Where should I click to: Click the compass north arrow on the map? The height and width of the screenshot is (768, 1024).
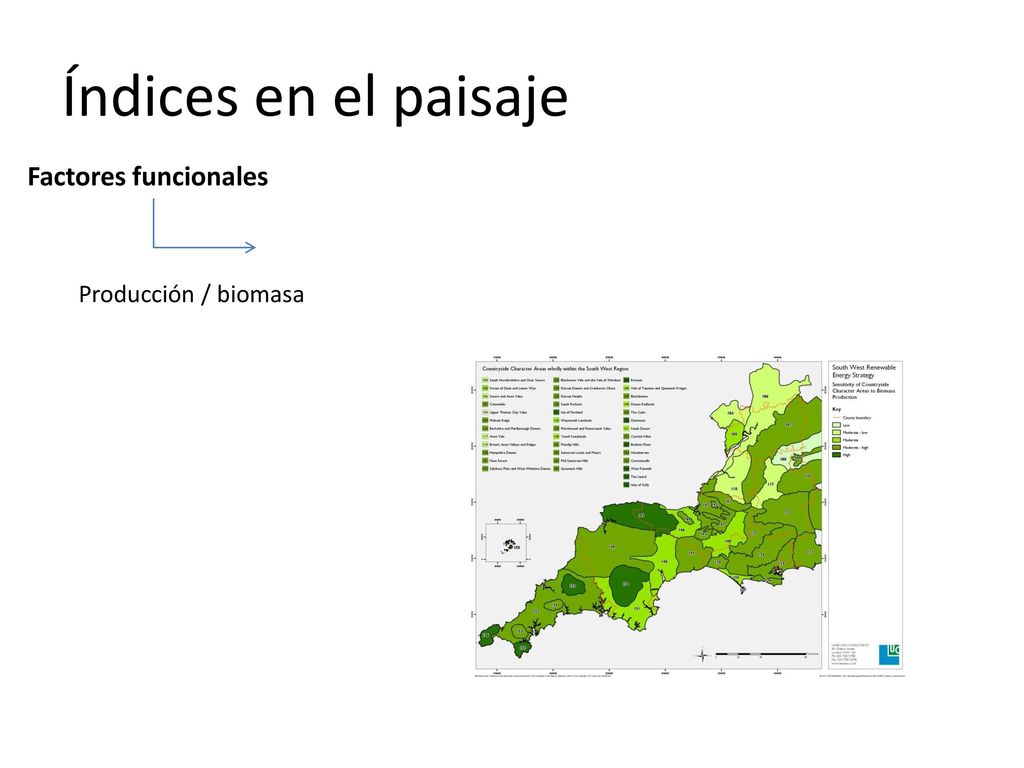702,655
